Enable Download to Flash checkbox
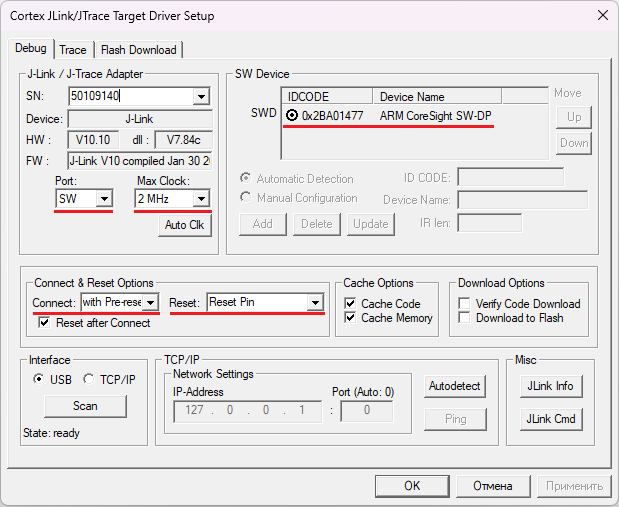Image resolution: width=619 pixels, height=507 pixels. (465, 318)
